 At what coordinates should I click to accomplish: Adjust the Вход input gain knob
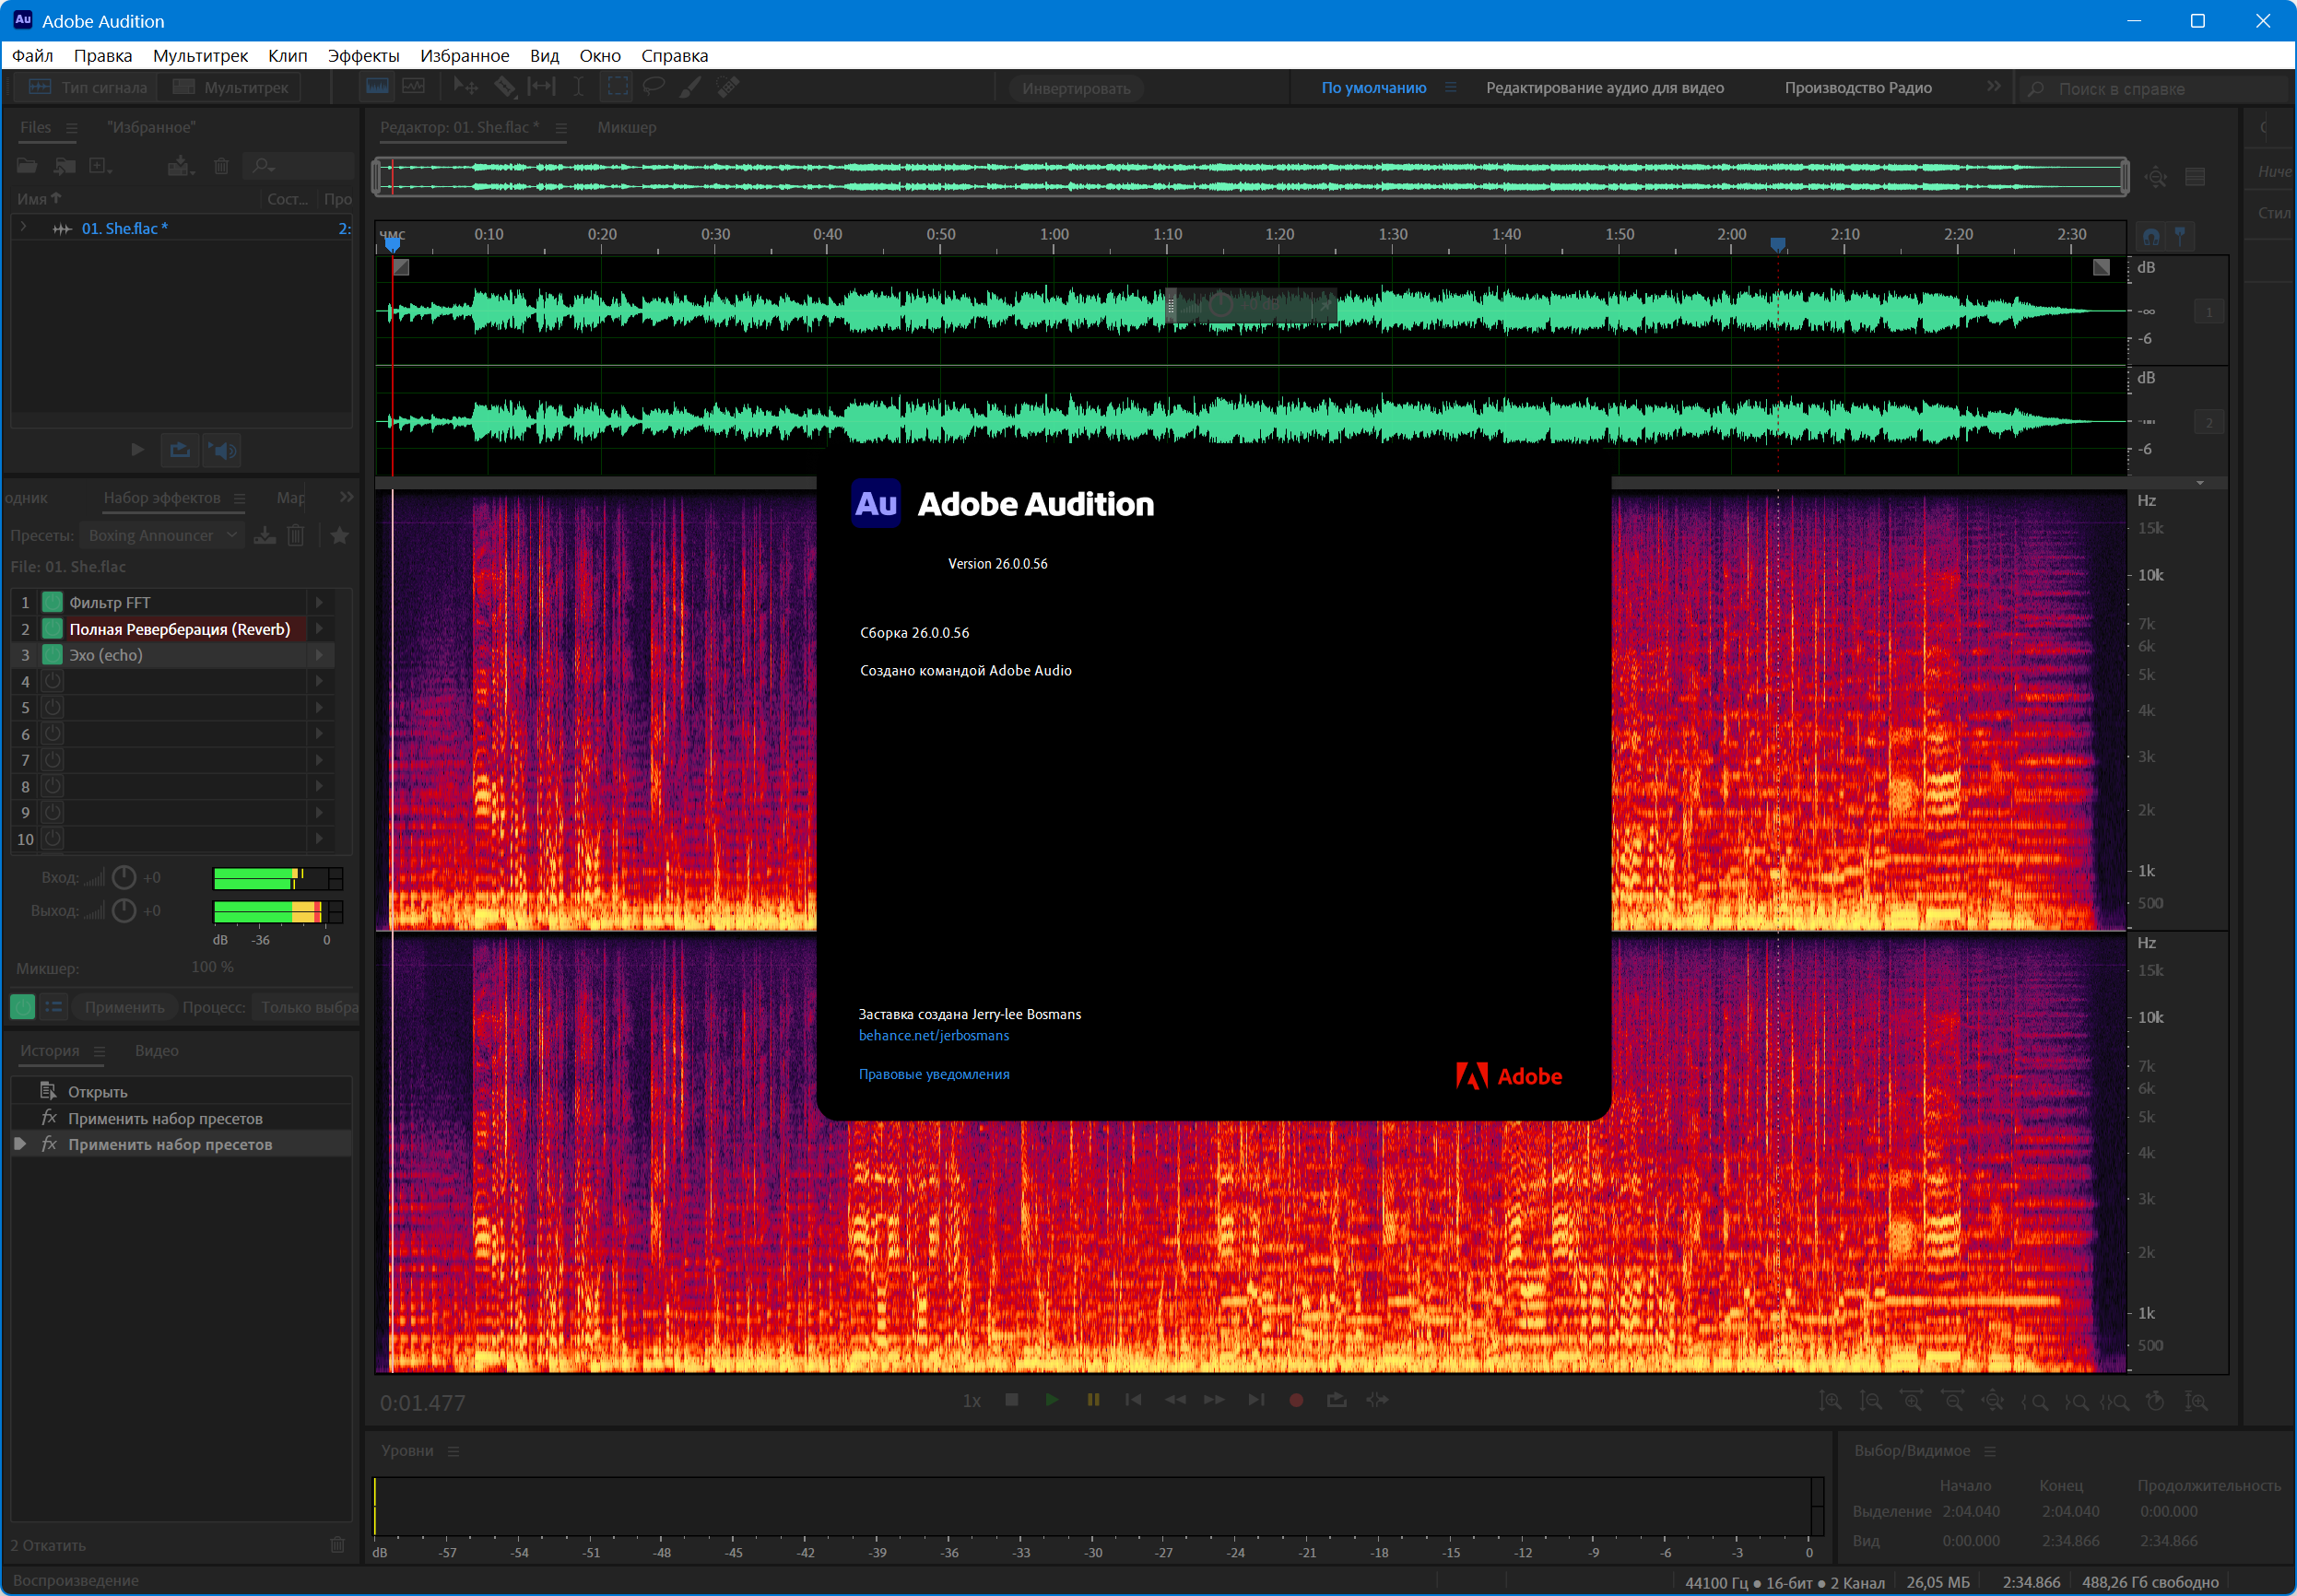pos(124,878)
